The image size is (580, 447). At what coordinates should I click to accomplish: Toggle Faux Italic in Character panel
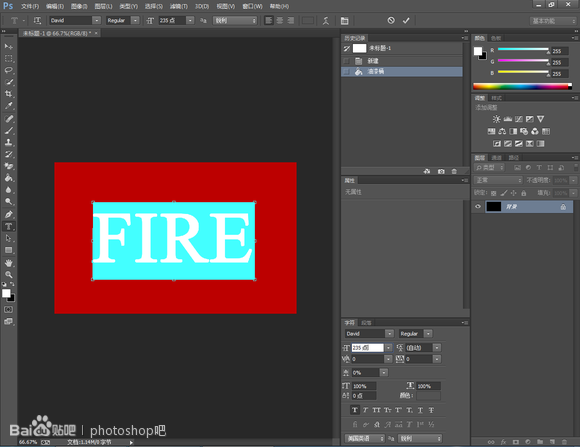click(x=365, y=410)
